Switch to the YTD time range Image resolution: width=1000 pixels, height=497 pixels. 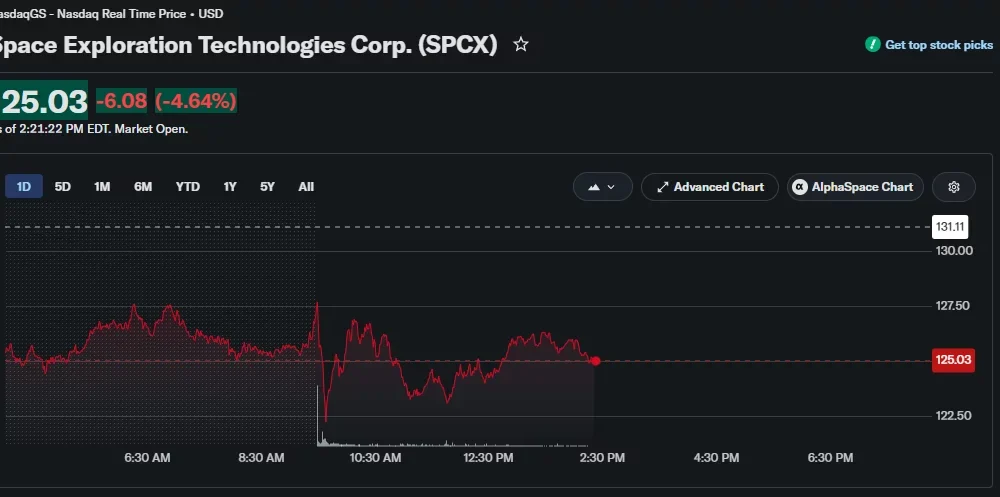point(188,187)
